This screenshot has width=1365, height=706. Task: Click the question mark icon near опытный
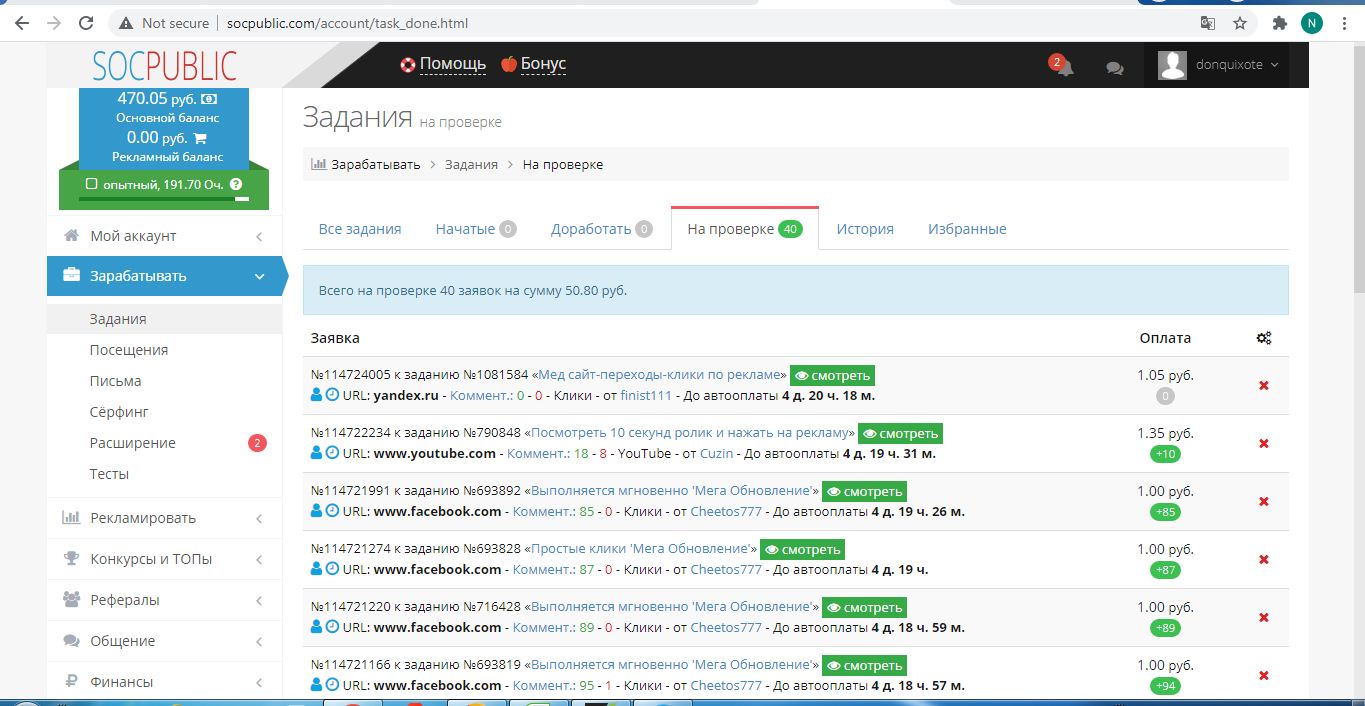tap(236, 184)
